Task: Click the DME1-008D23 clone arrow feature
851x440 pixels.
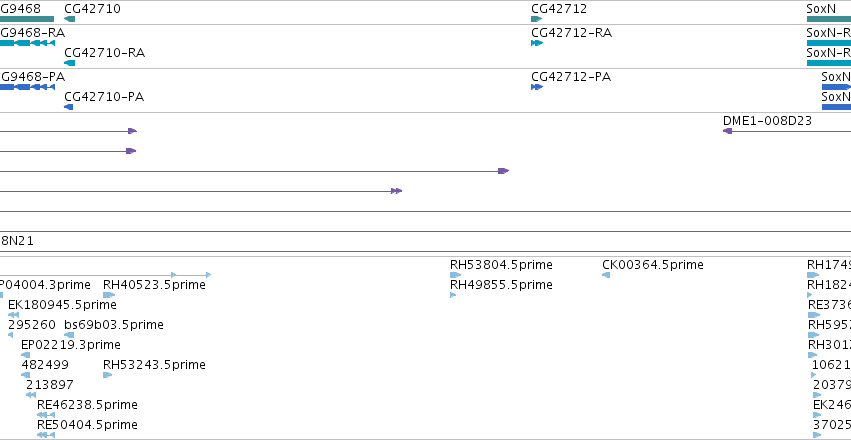Action: point(787,131)
